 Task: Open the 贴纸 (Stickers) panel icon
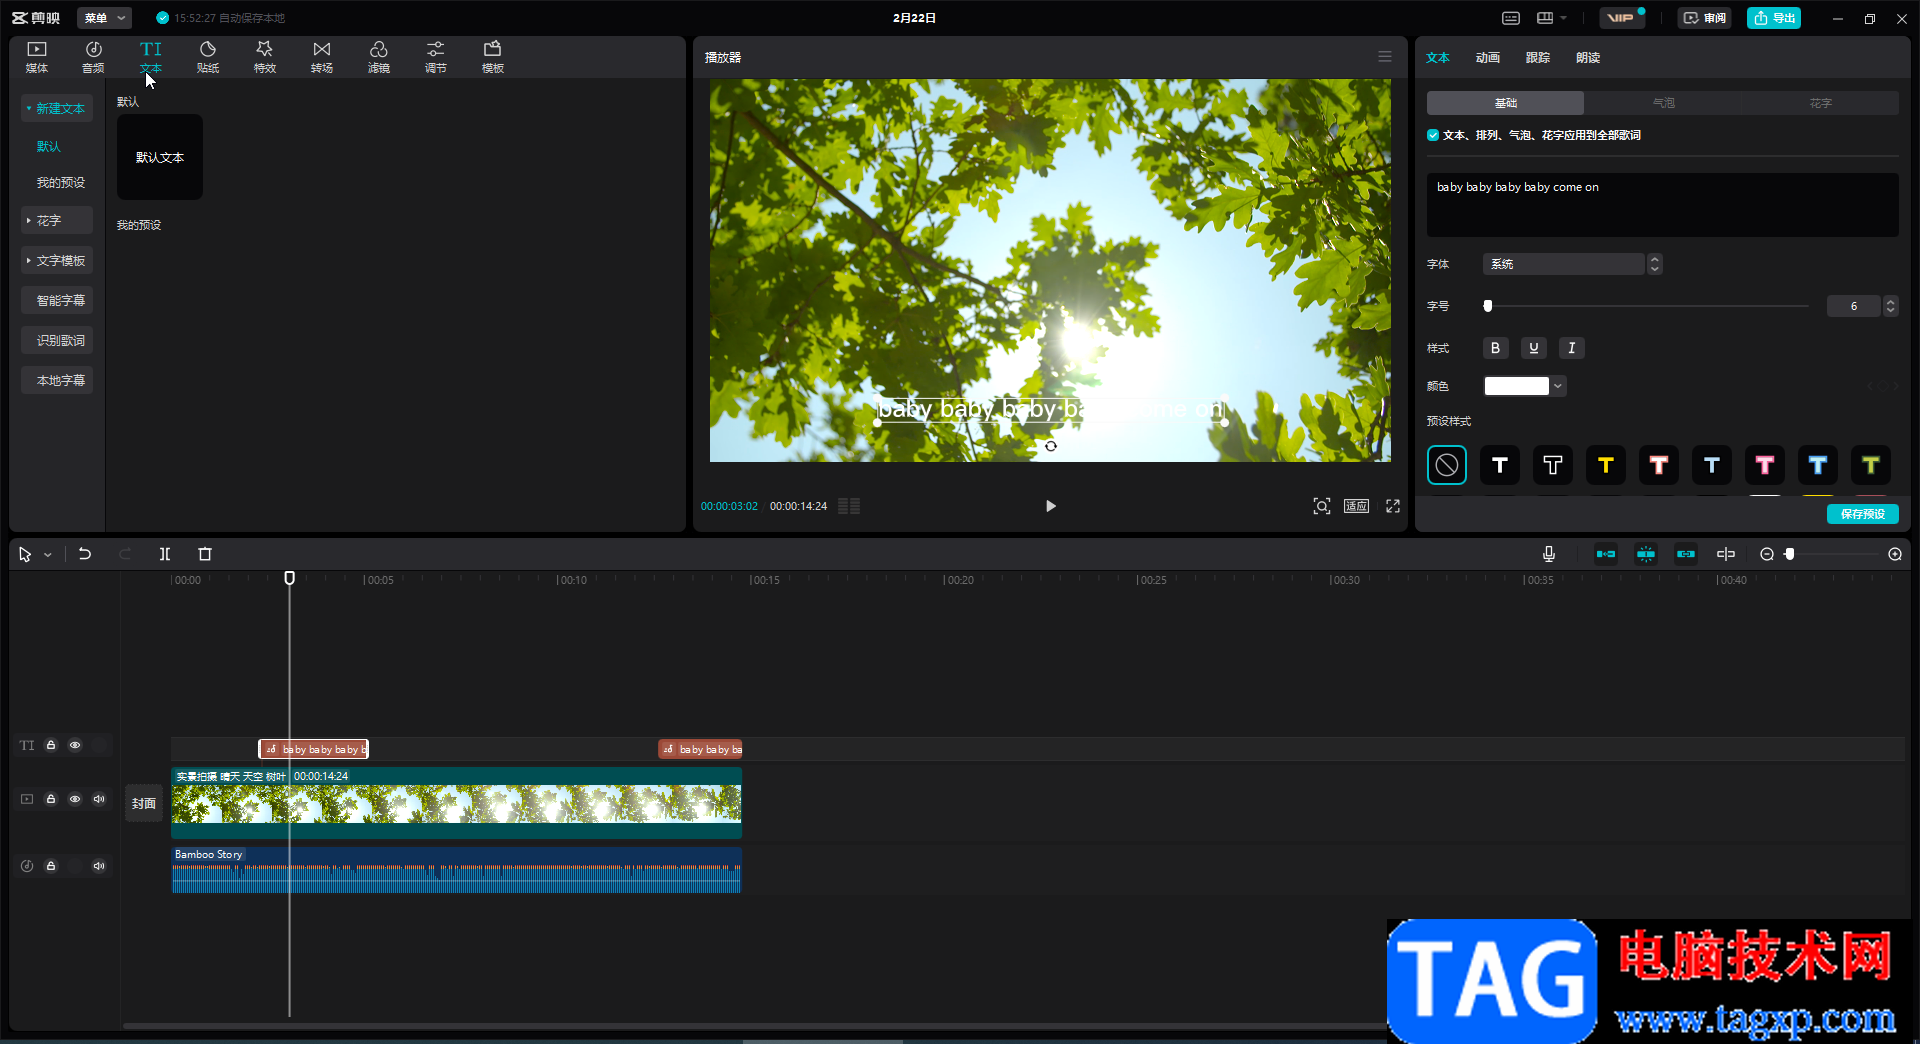point(208,57)
